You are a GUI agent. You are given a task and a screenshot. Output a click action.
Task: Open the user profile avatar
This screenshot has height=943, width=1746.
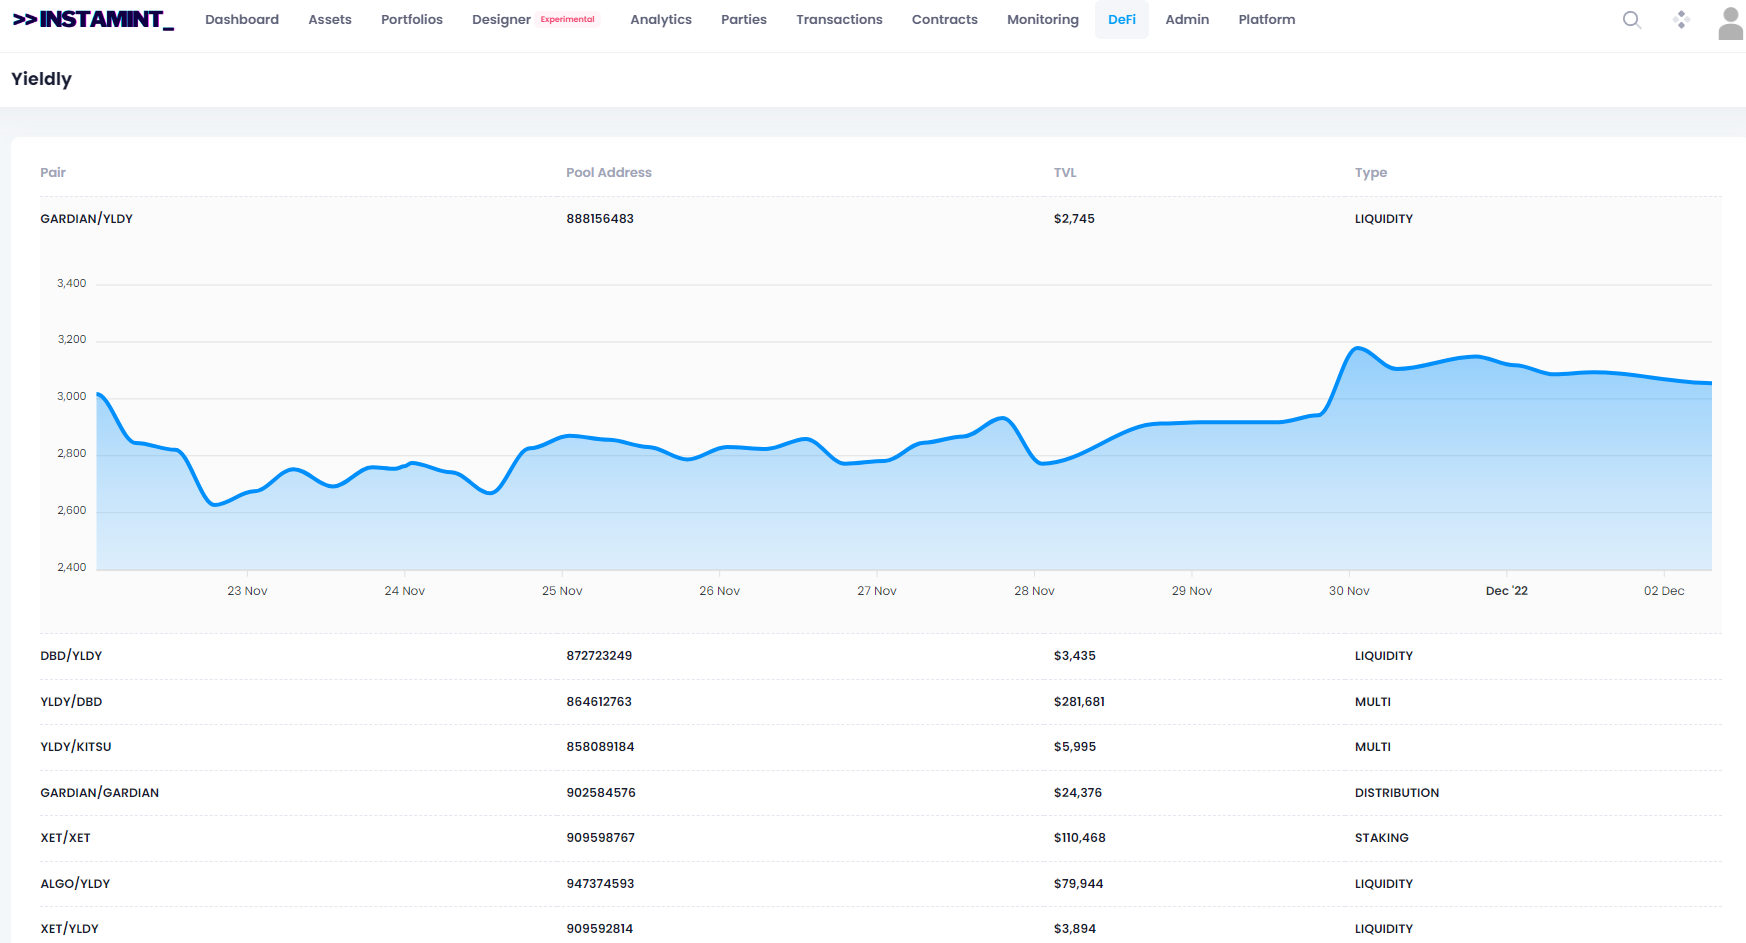point(1731,23)
